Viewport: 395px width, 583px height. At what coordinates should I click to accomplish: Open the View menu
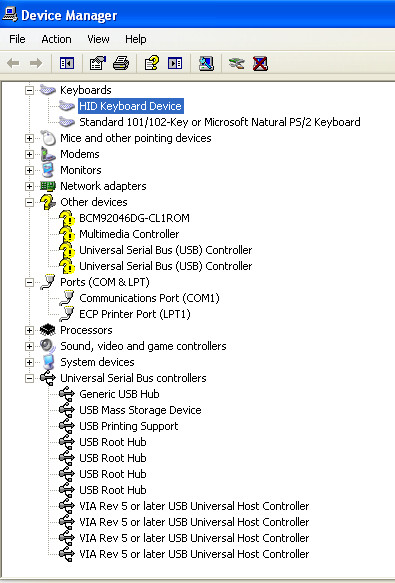(98, 39)
